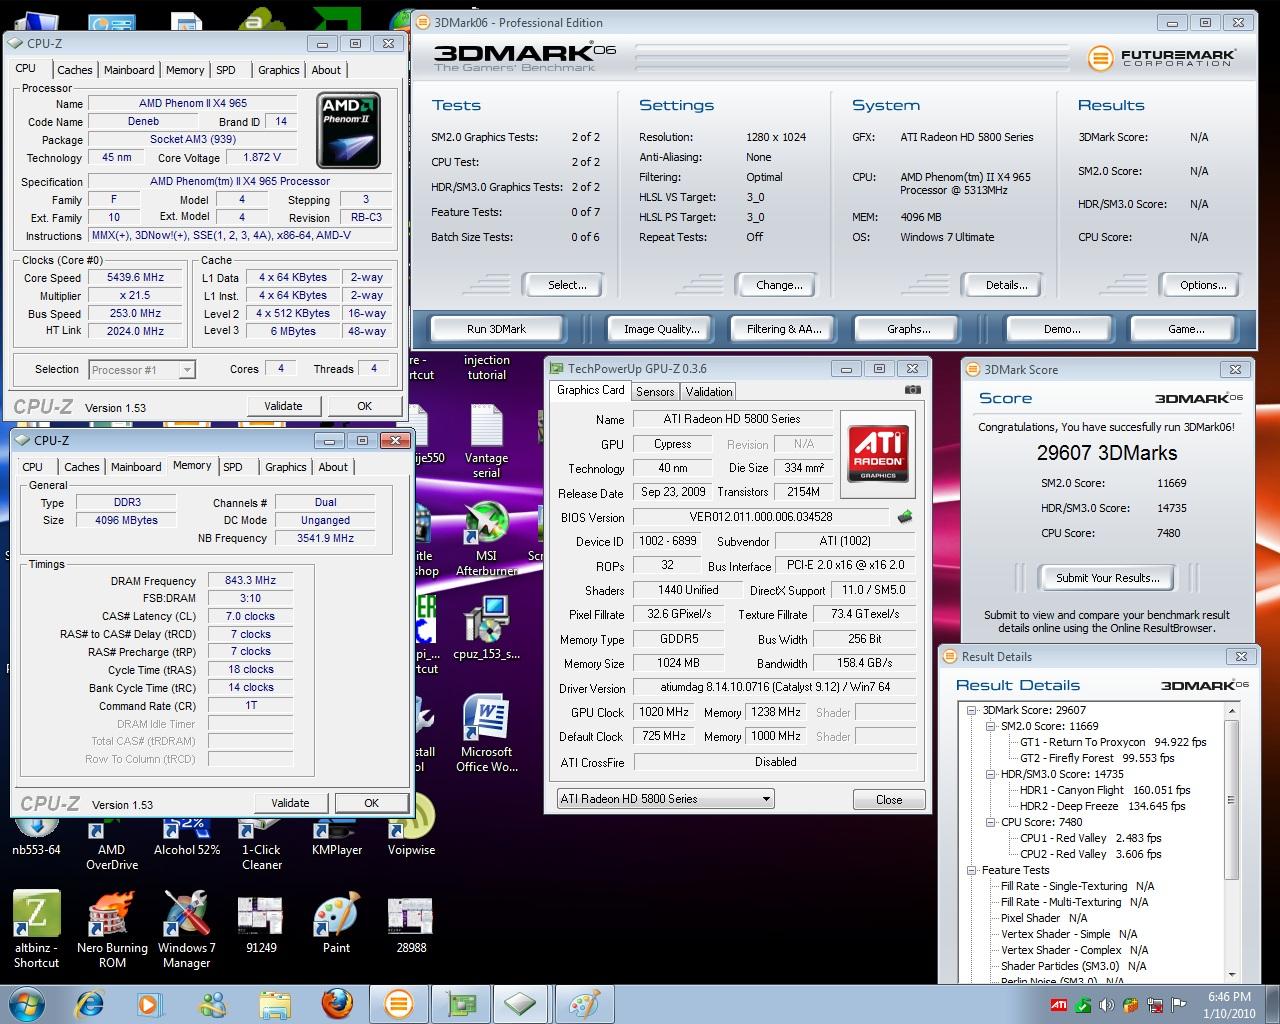
Task: Launch the MSI Afterburner desktop icon
Action: [487, 540]
